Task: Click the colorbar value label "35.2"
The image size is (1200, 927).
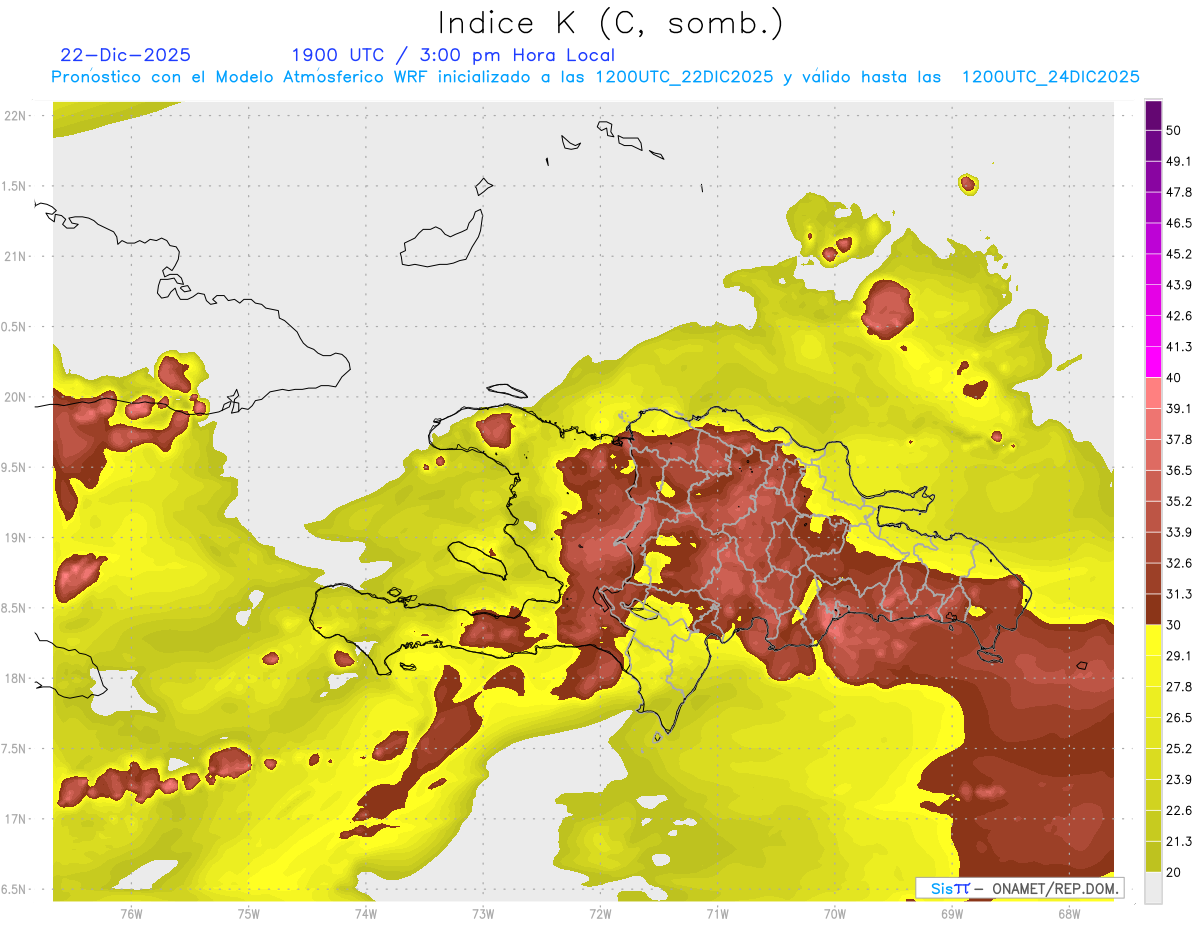Action: pos(1179,501)
